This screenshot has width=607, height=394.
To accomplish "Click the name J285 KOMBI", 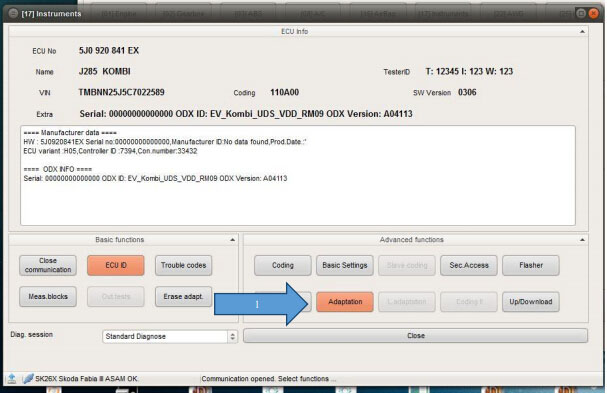I will pyautogui.click(x=105, y=72).
